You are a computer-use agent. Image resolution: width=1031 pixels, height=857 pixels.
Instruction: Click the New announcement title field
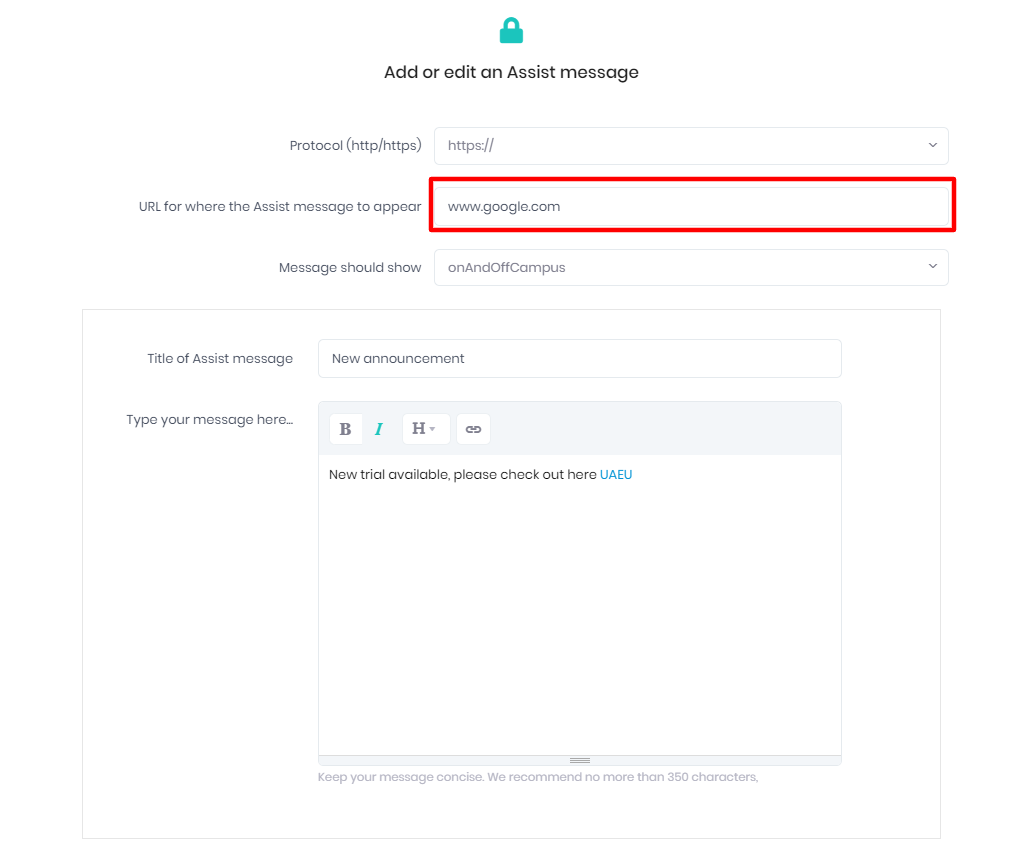[x=579, y=359]
